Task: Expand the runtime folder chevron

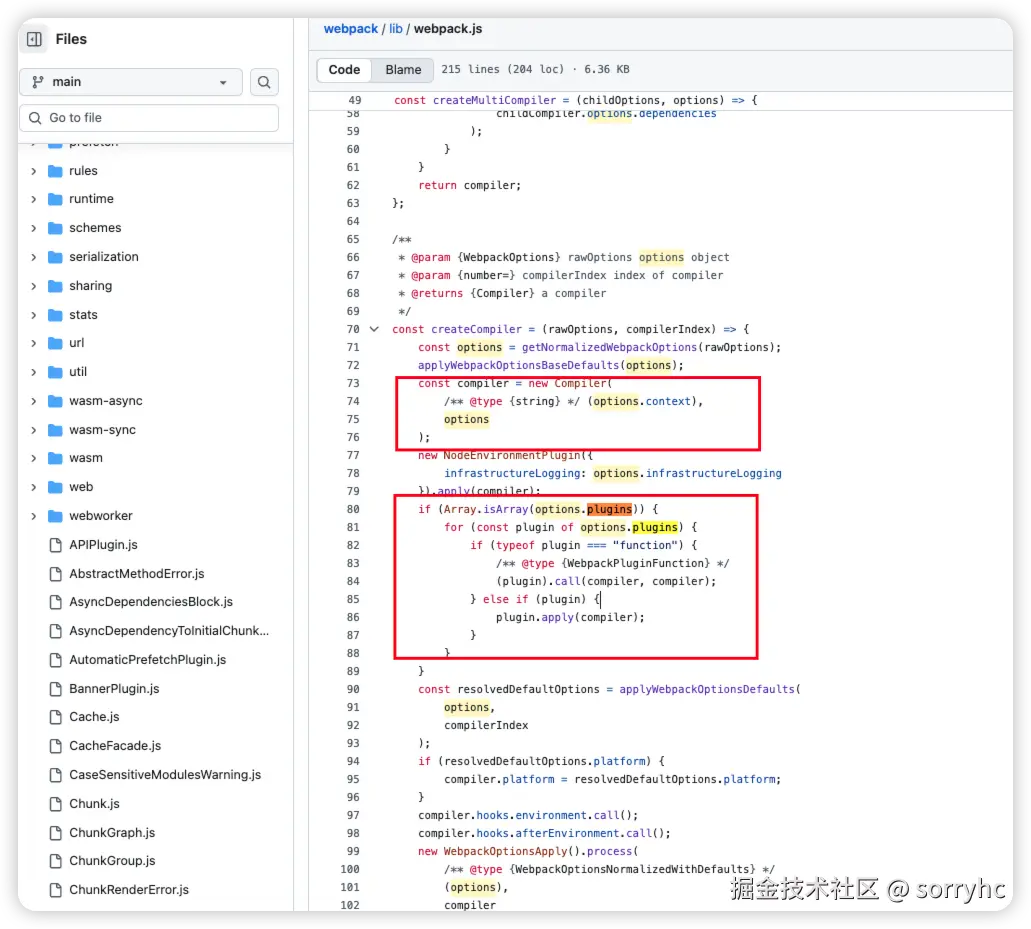Action: coord(34,199)
